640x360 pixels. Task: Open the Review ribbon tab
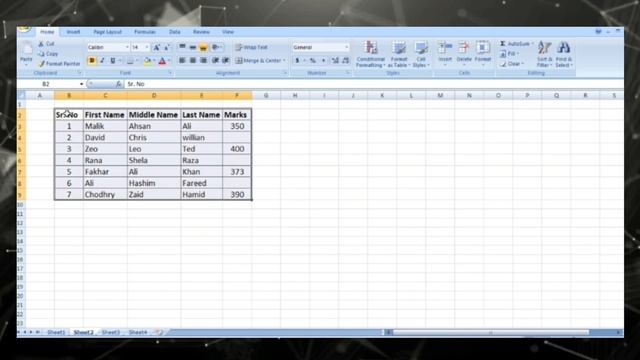pos(201,32)
